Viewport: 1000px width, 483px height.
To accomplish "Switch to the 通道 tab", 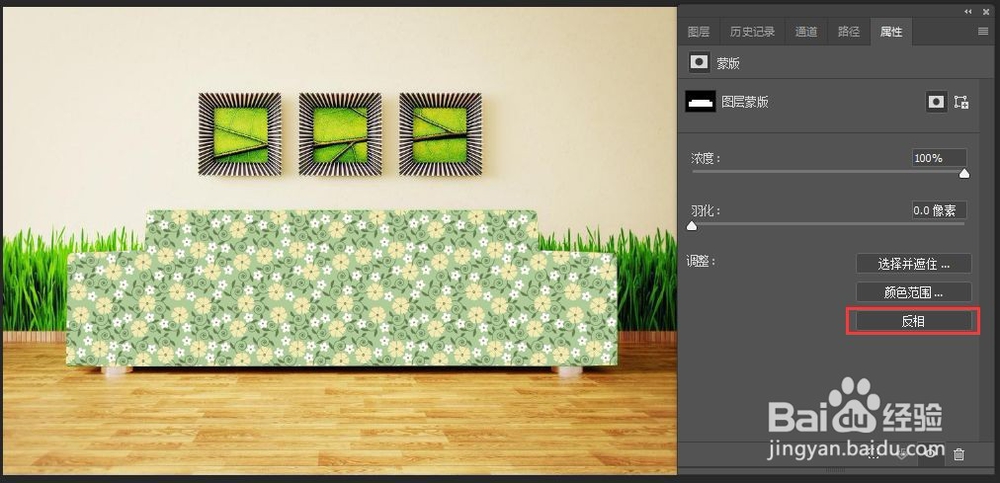I will click(805, 32).
